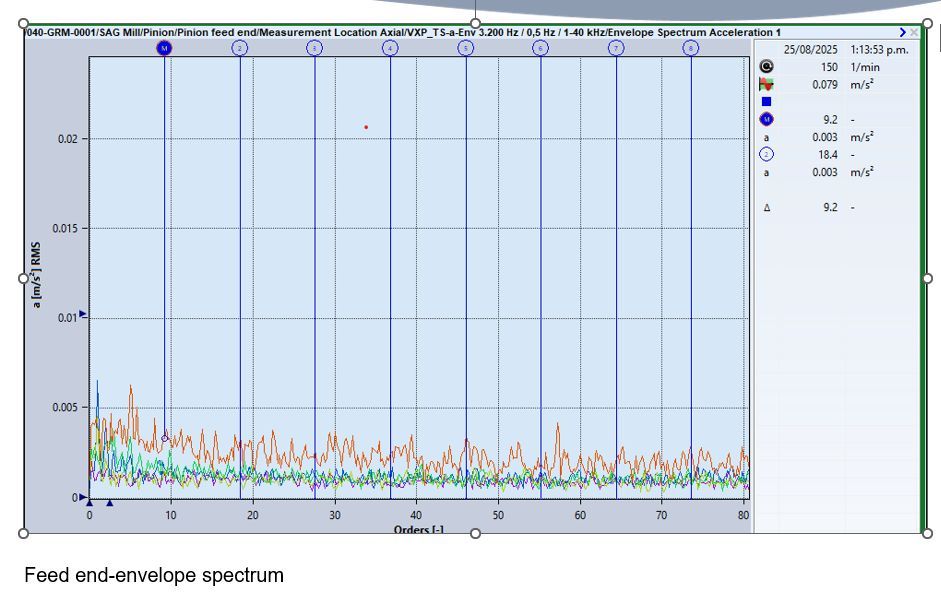Click the time 1:13:53 p.m.
This screenshot has height=605, width=941.
(879, 50)
